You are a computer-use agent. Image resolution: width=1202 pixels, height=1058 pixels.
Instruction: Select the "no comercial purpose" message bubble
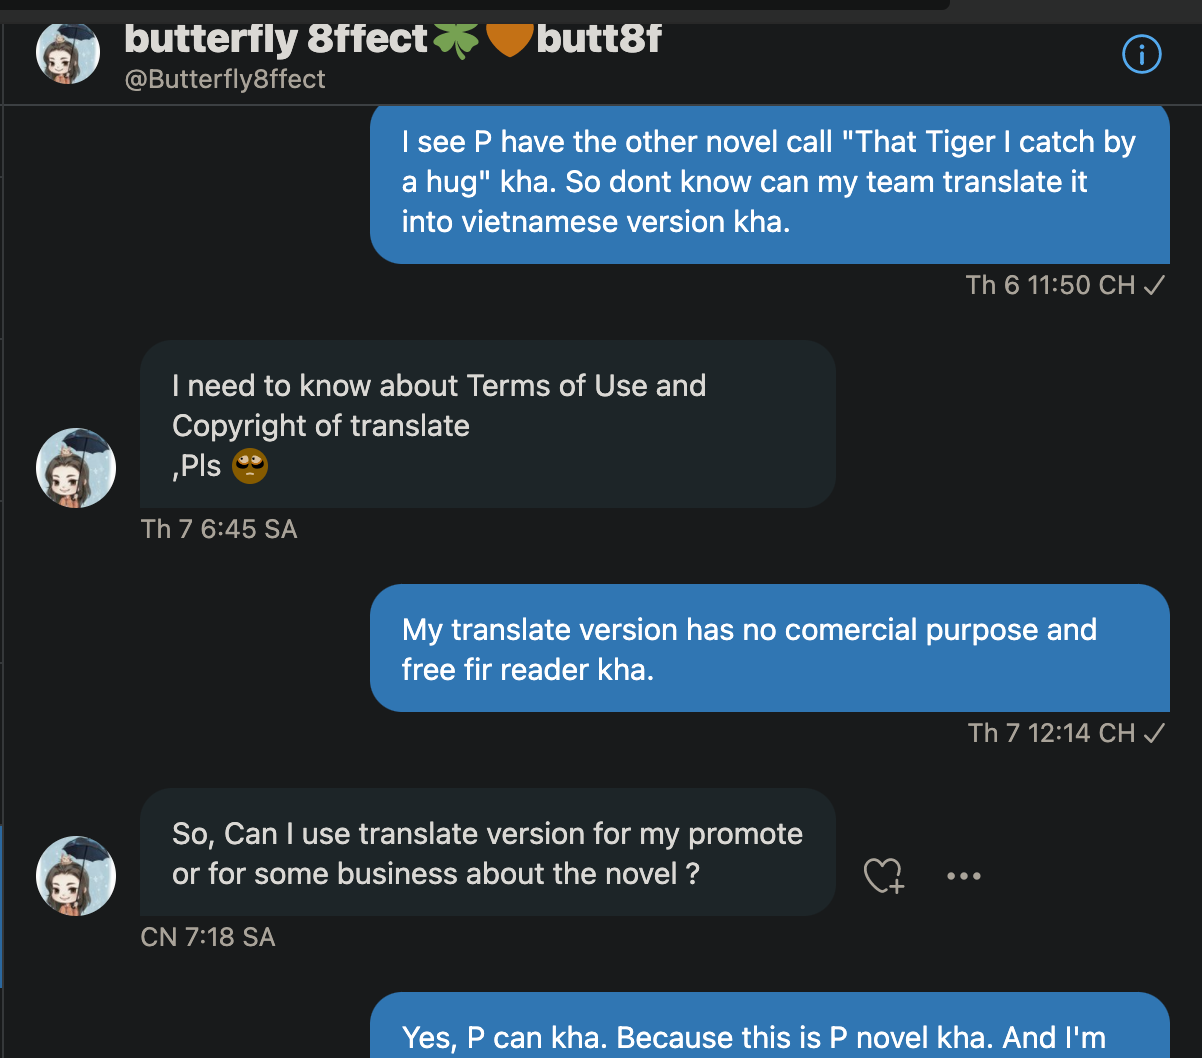point(769,649)
